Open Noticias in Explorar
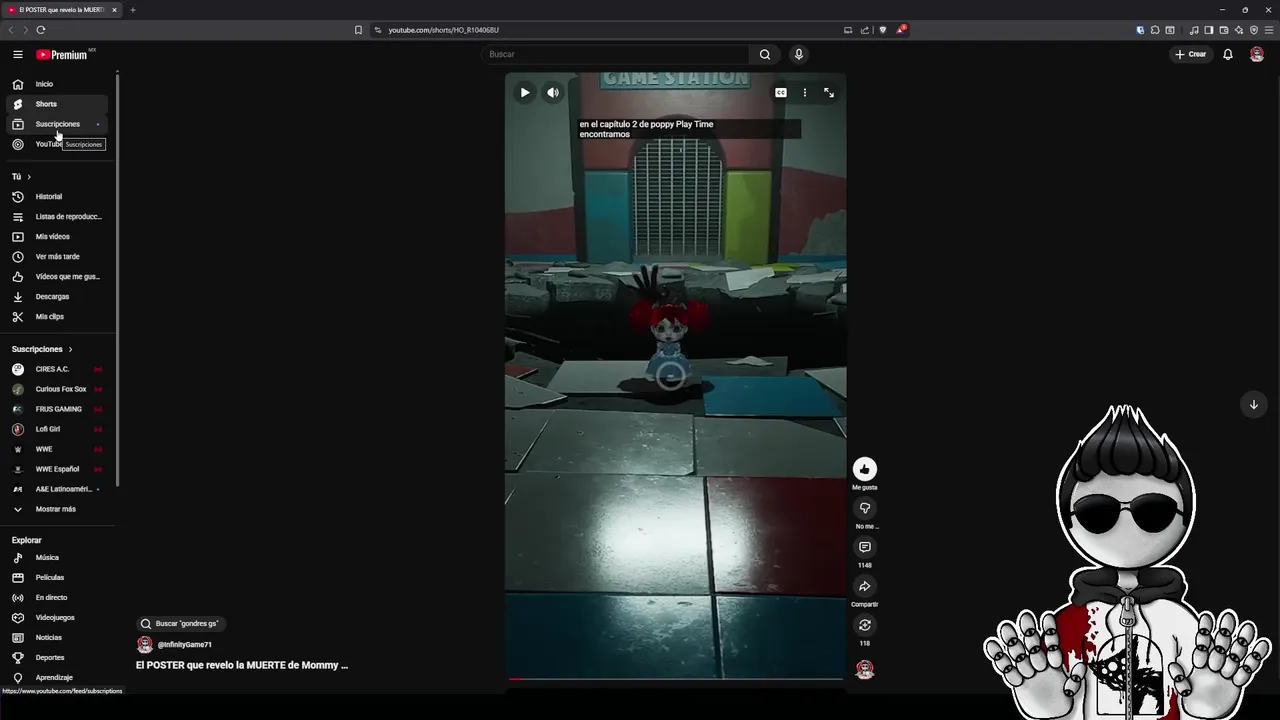This screenshot has width=1280, height=720. (x=57, y=637)
